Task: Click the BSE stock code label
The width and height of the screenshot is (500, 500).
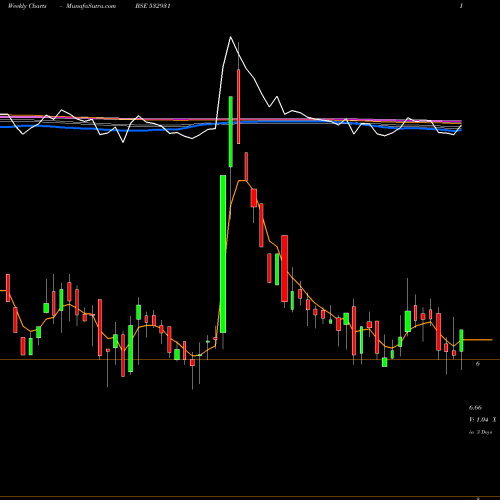Action: (x=153, y=6)
